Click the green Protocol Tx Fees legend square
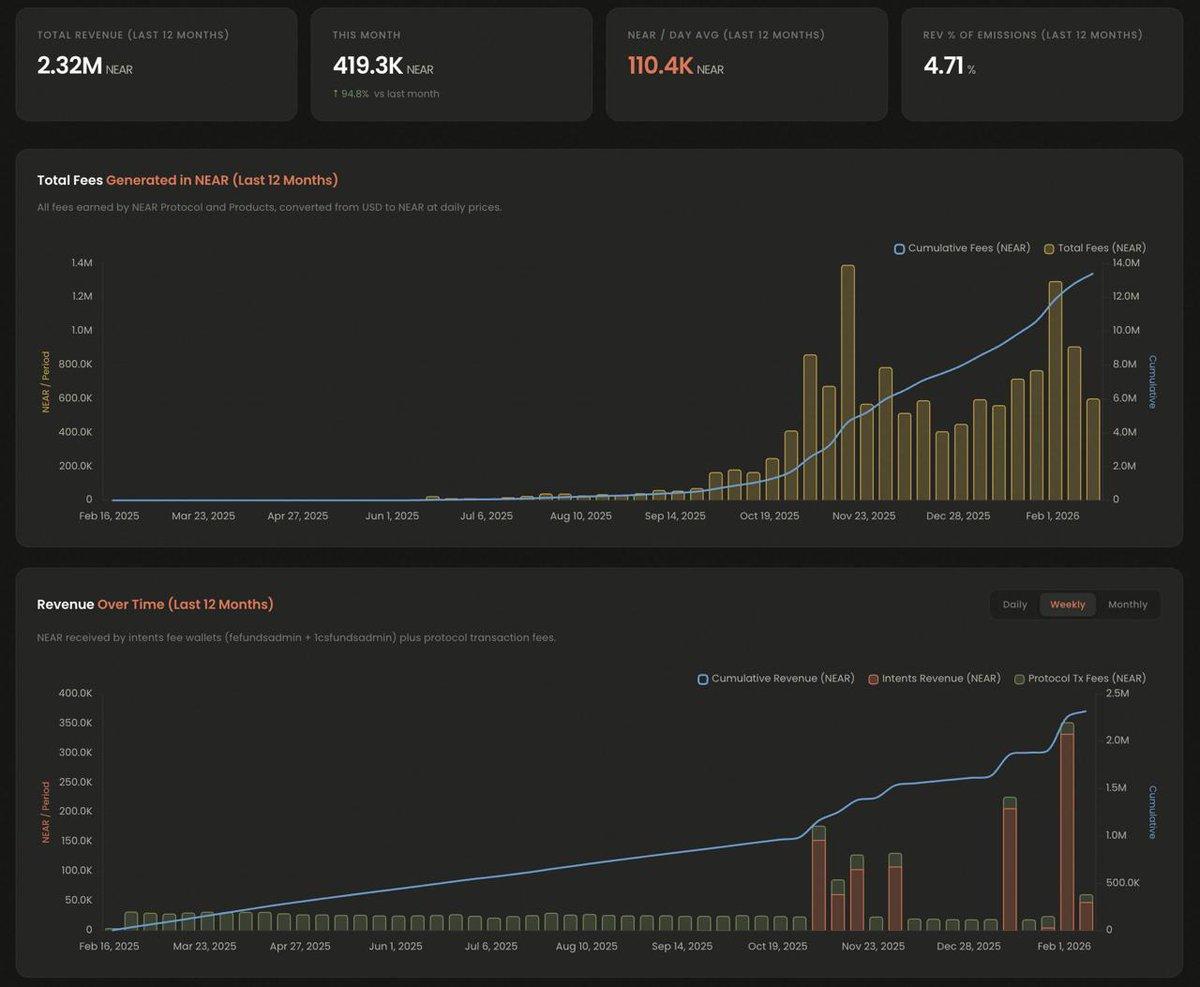This screenshot has width=1200, height=987. coord(1019,678)
